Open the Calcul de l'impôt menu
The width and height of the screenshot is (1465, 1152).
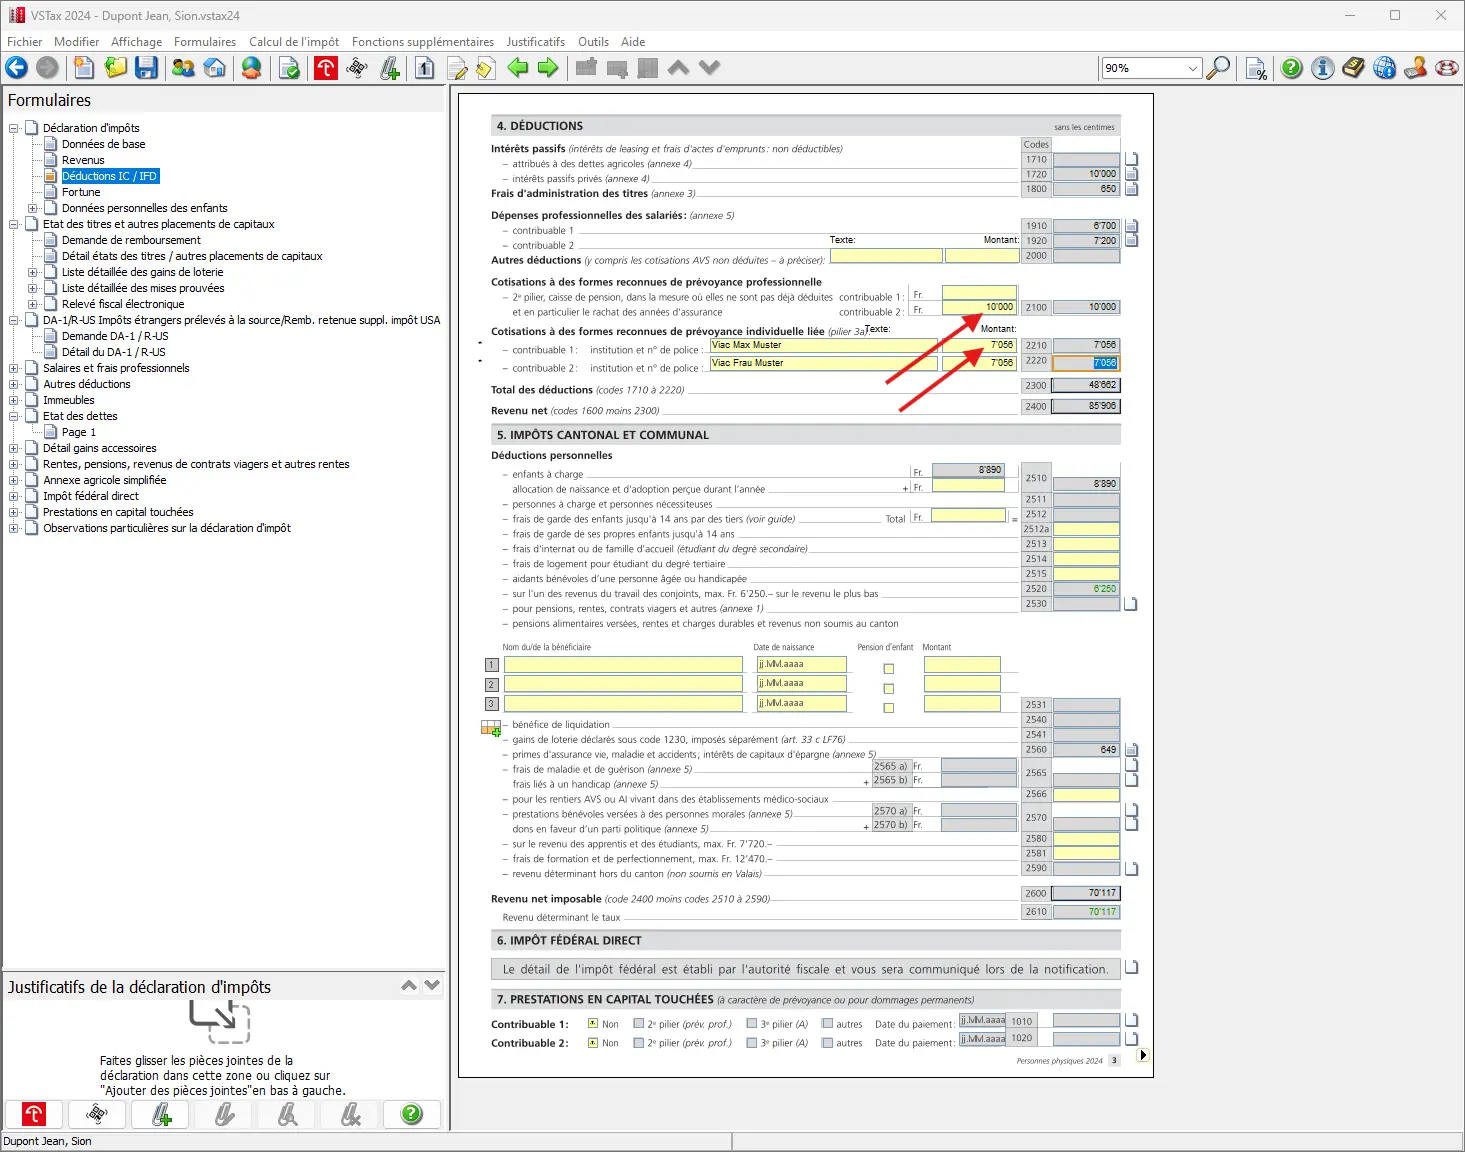pos(293,42)
